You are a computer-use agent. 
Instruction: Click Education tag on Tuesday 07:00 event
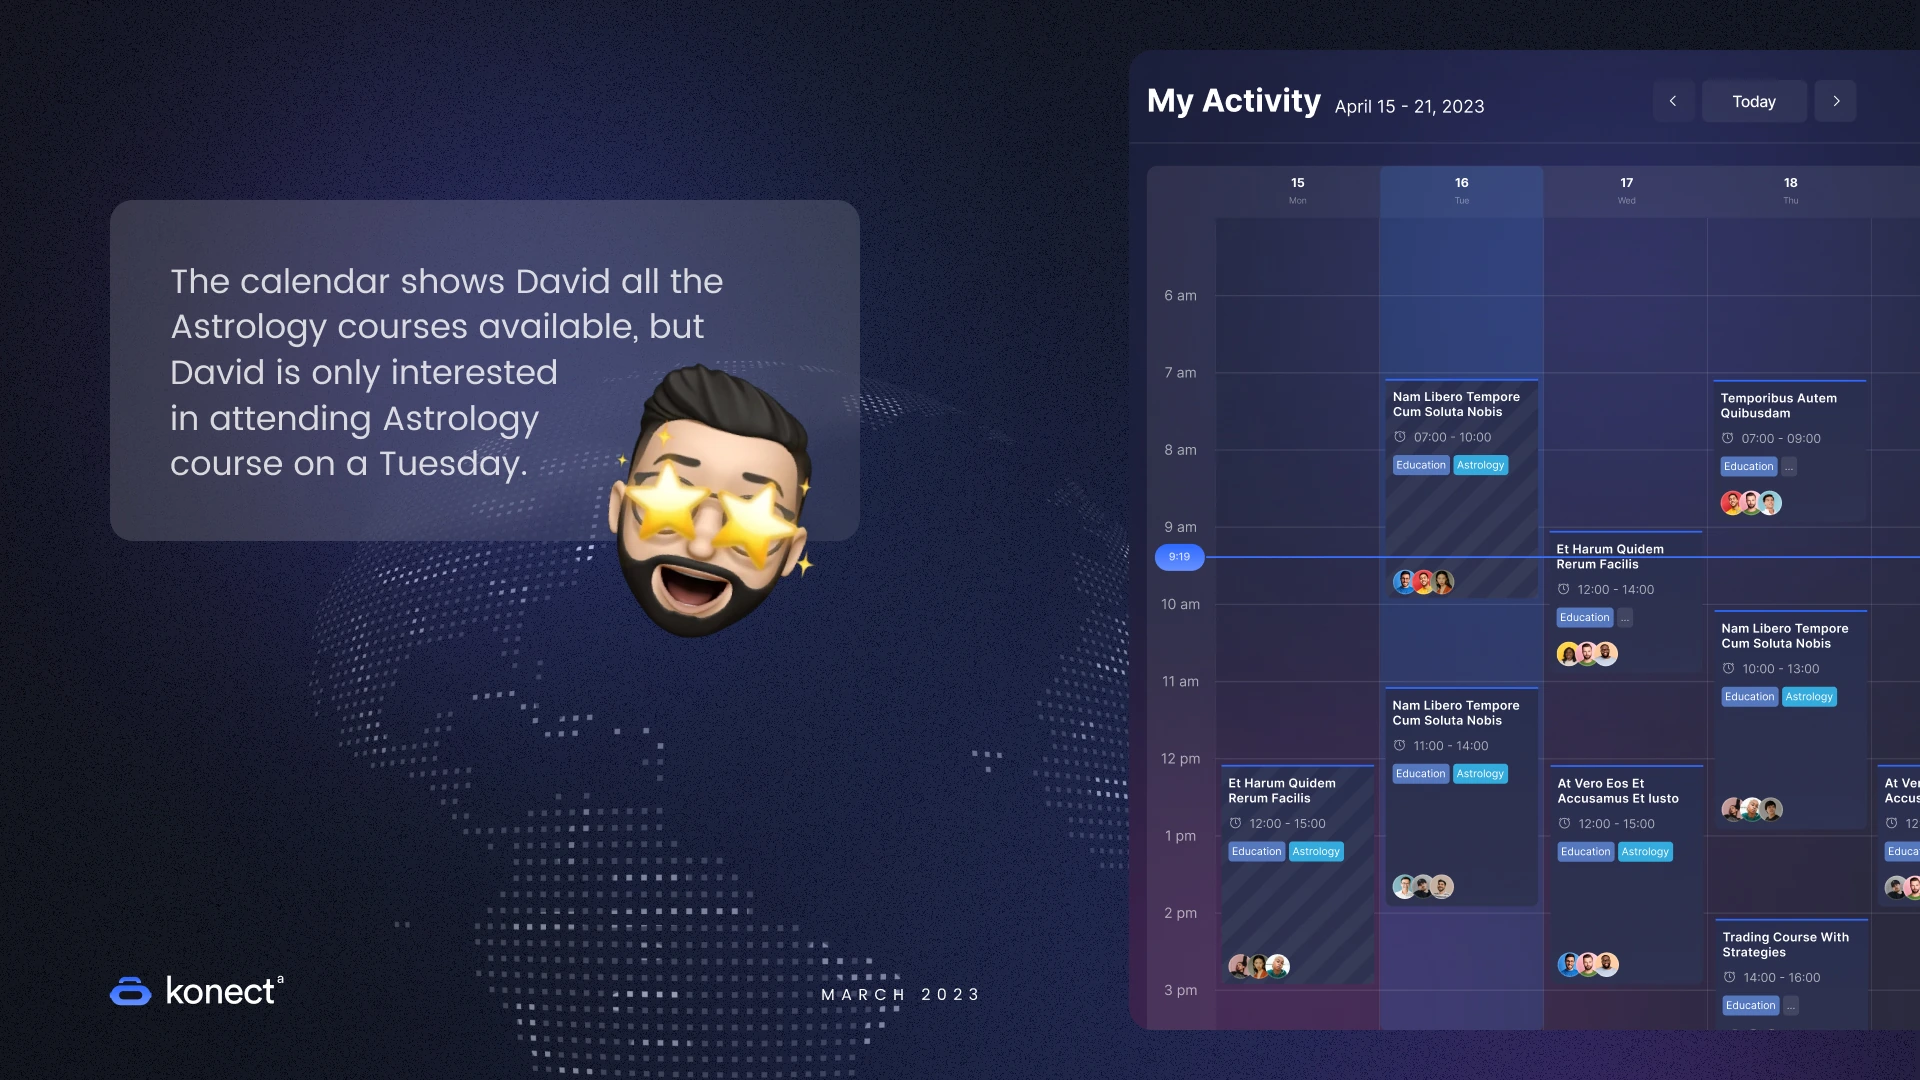[x=1421, y=465]
